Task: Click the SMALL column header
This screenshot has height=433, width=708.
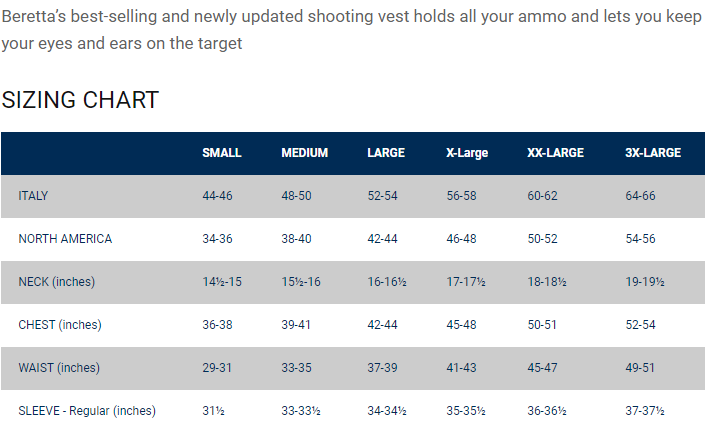Action: (221, 153)
